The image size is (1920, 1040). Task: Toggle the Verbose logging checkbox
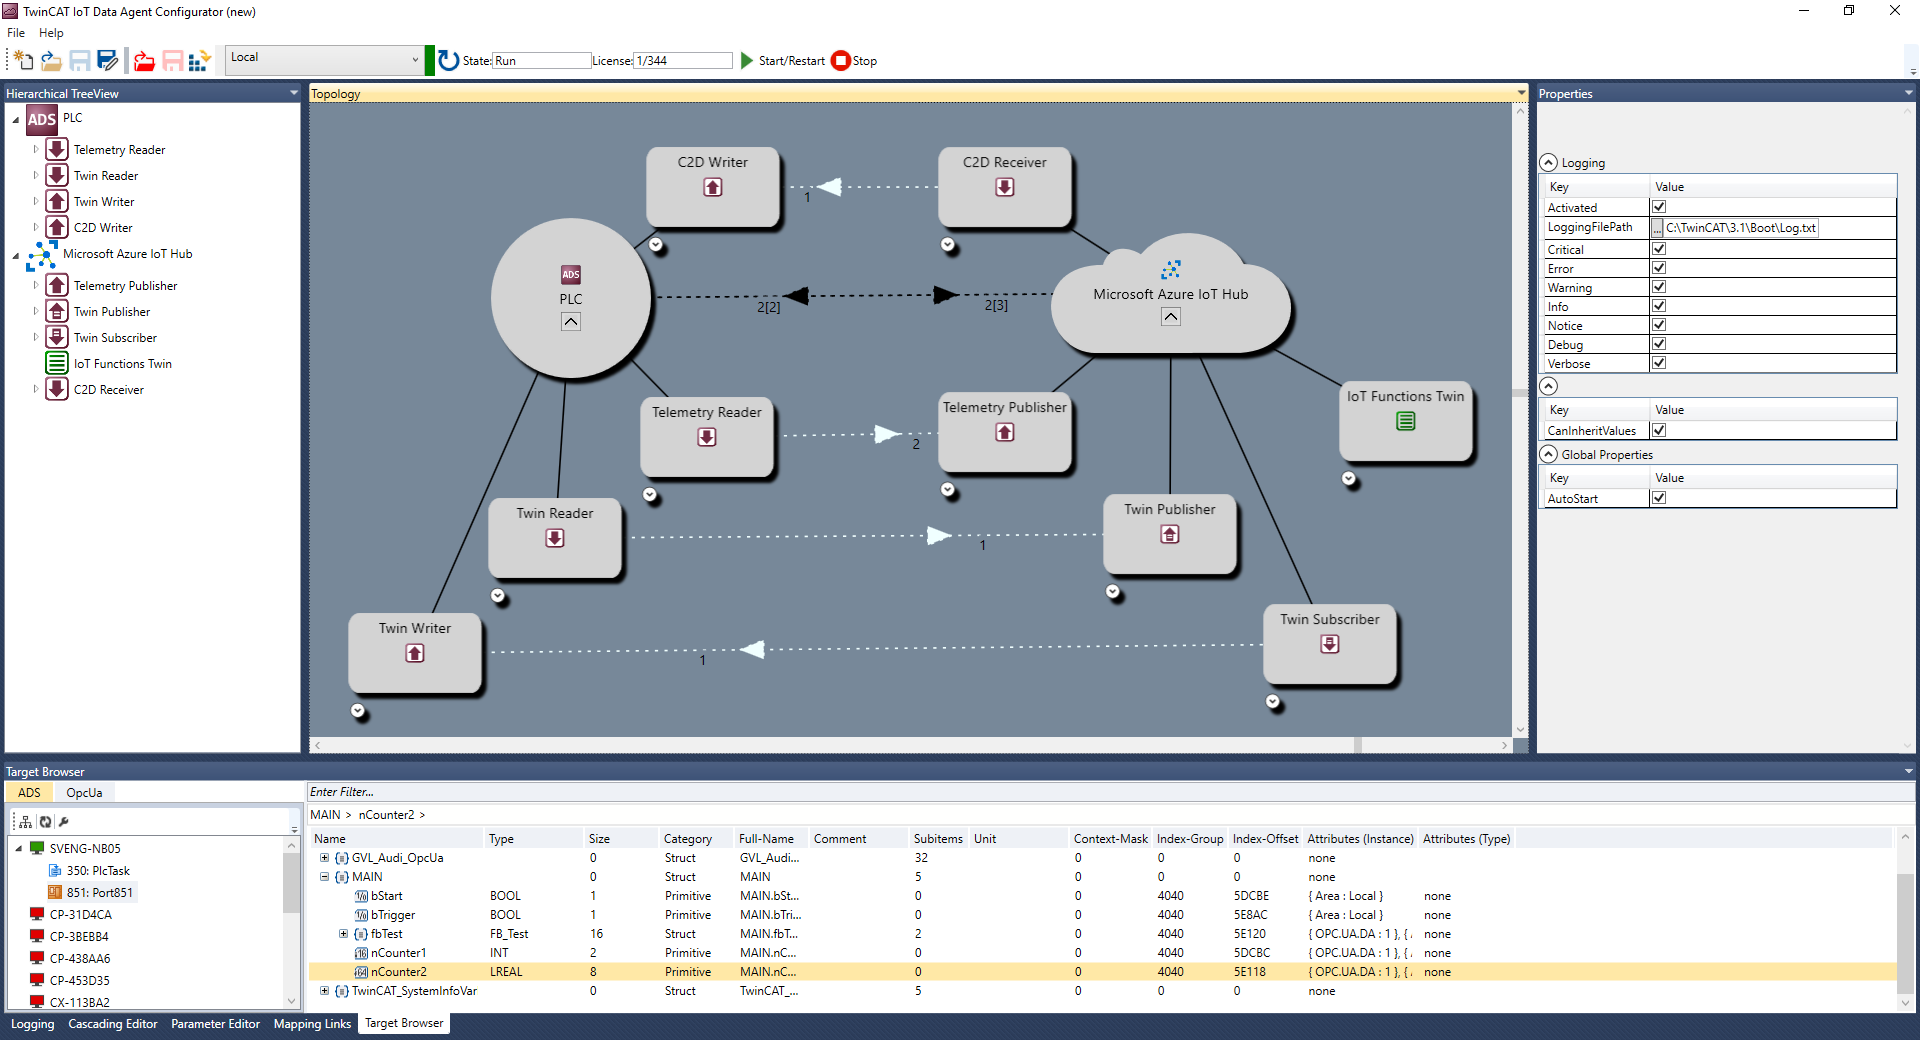point(1659,363)
